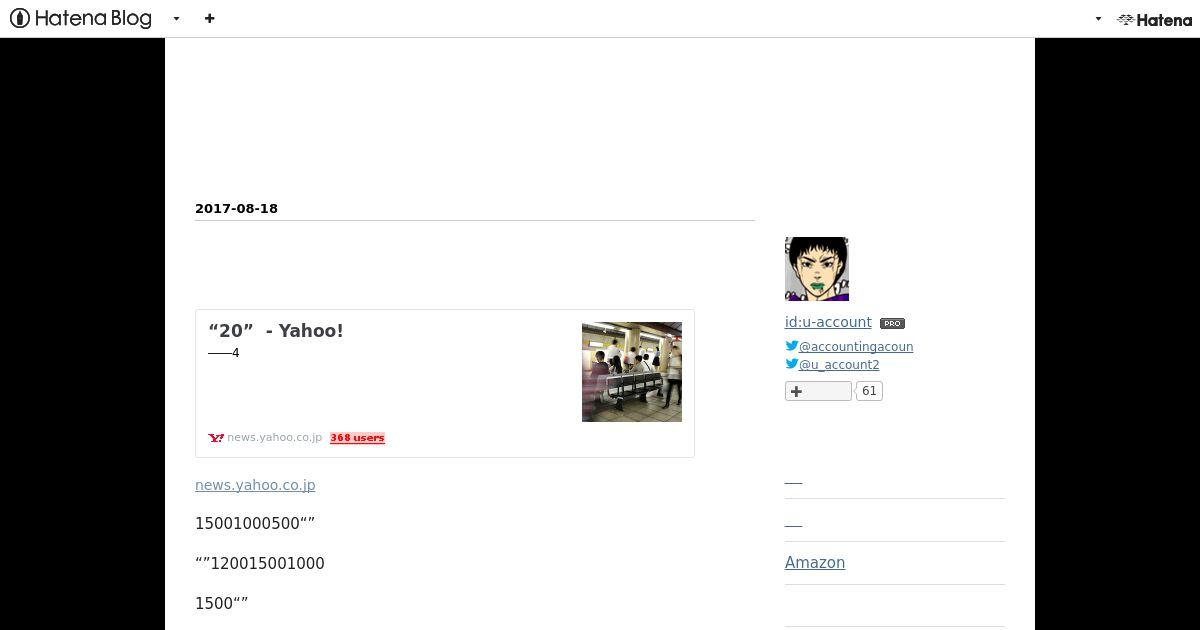1200x630 pixels.
Task: Click the station photo thumbnail
Action: point(632,372)
